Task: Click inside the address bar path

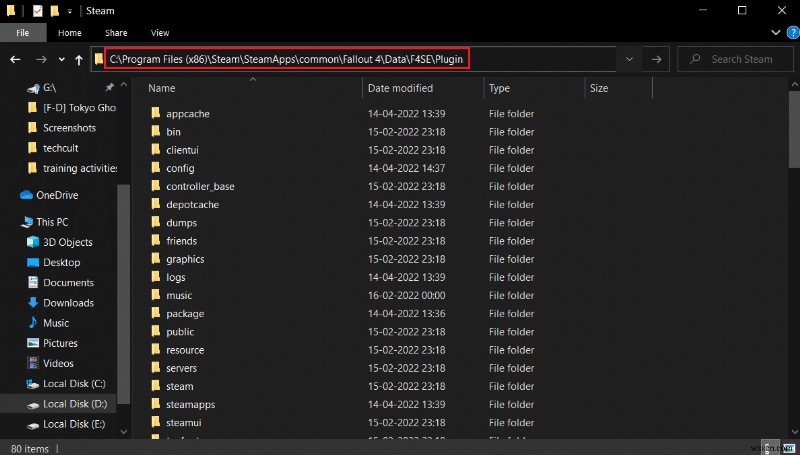Action: (287, 59)
